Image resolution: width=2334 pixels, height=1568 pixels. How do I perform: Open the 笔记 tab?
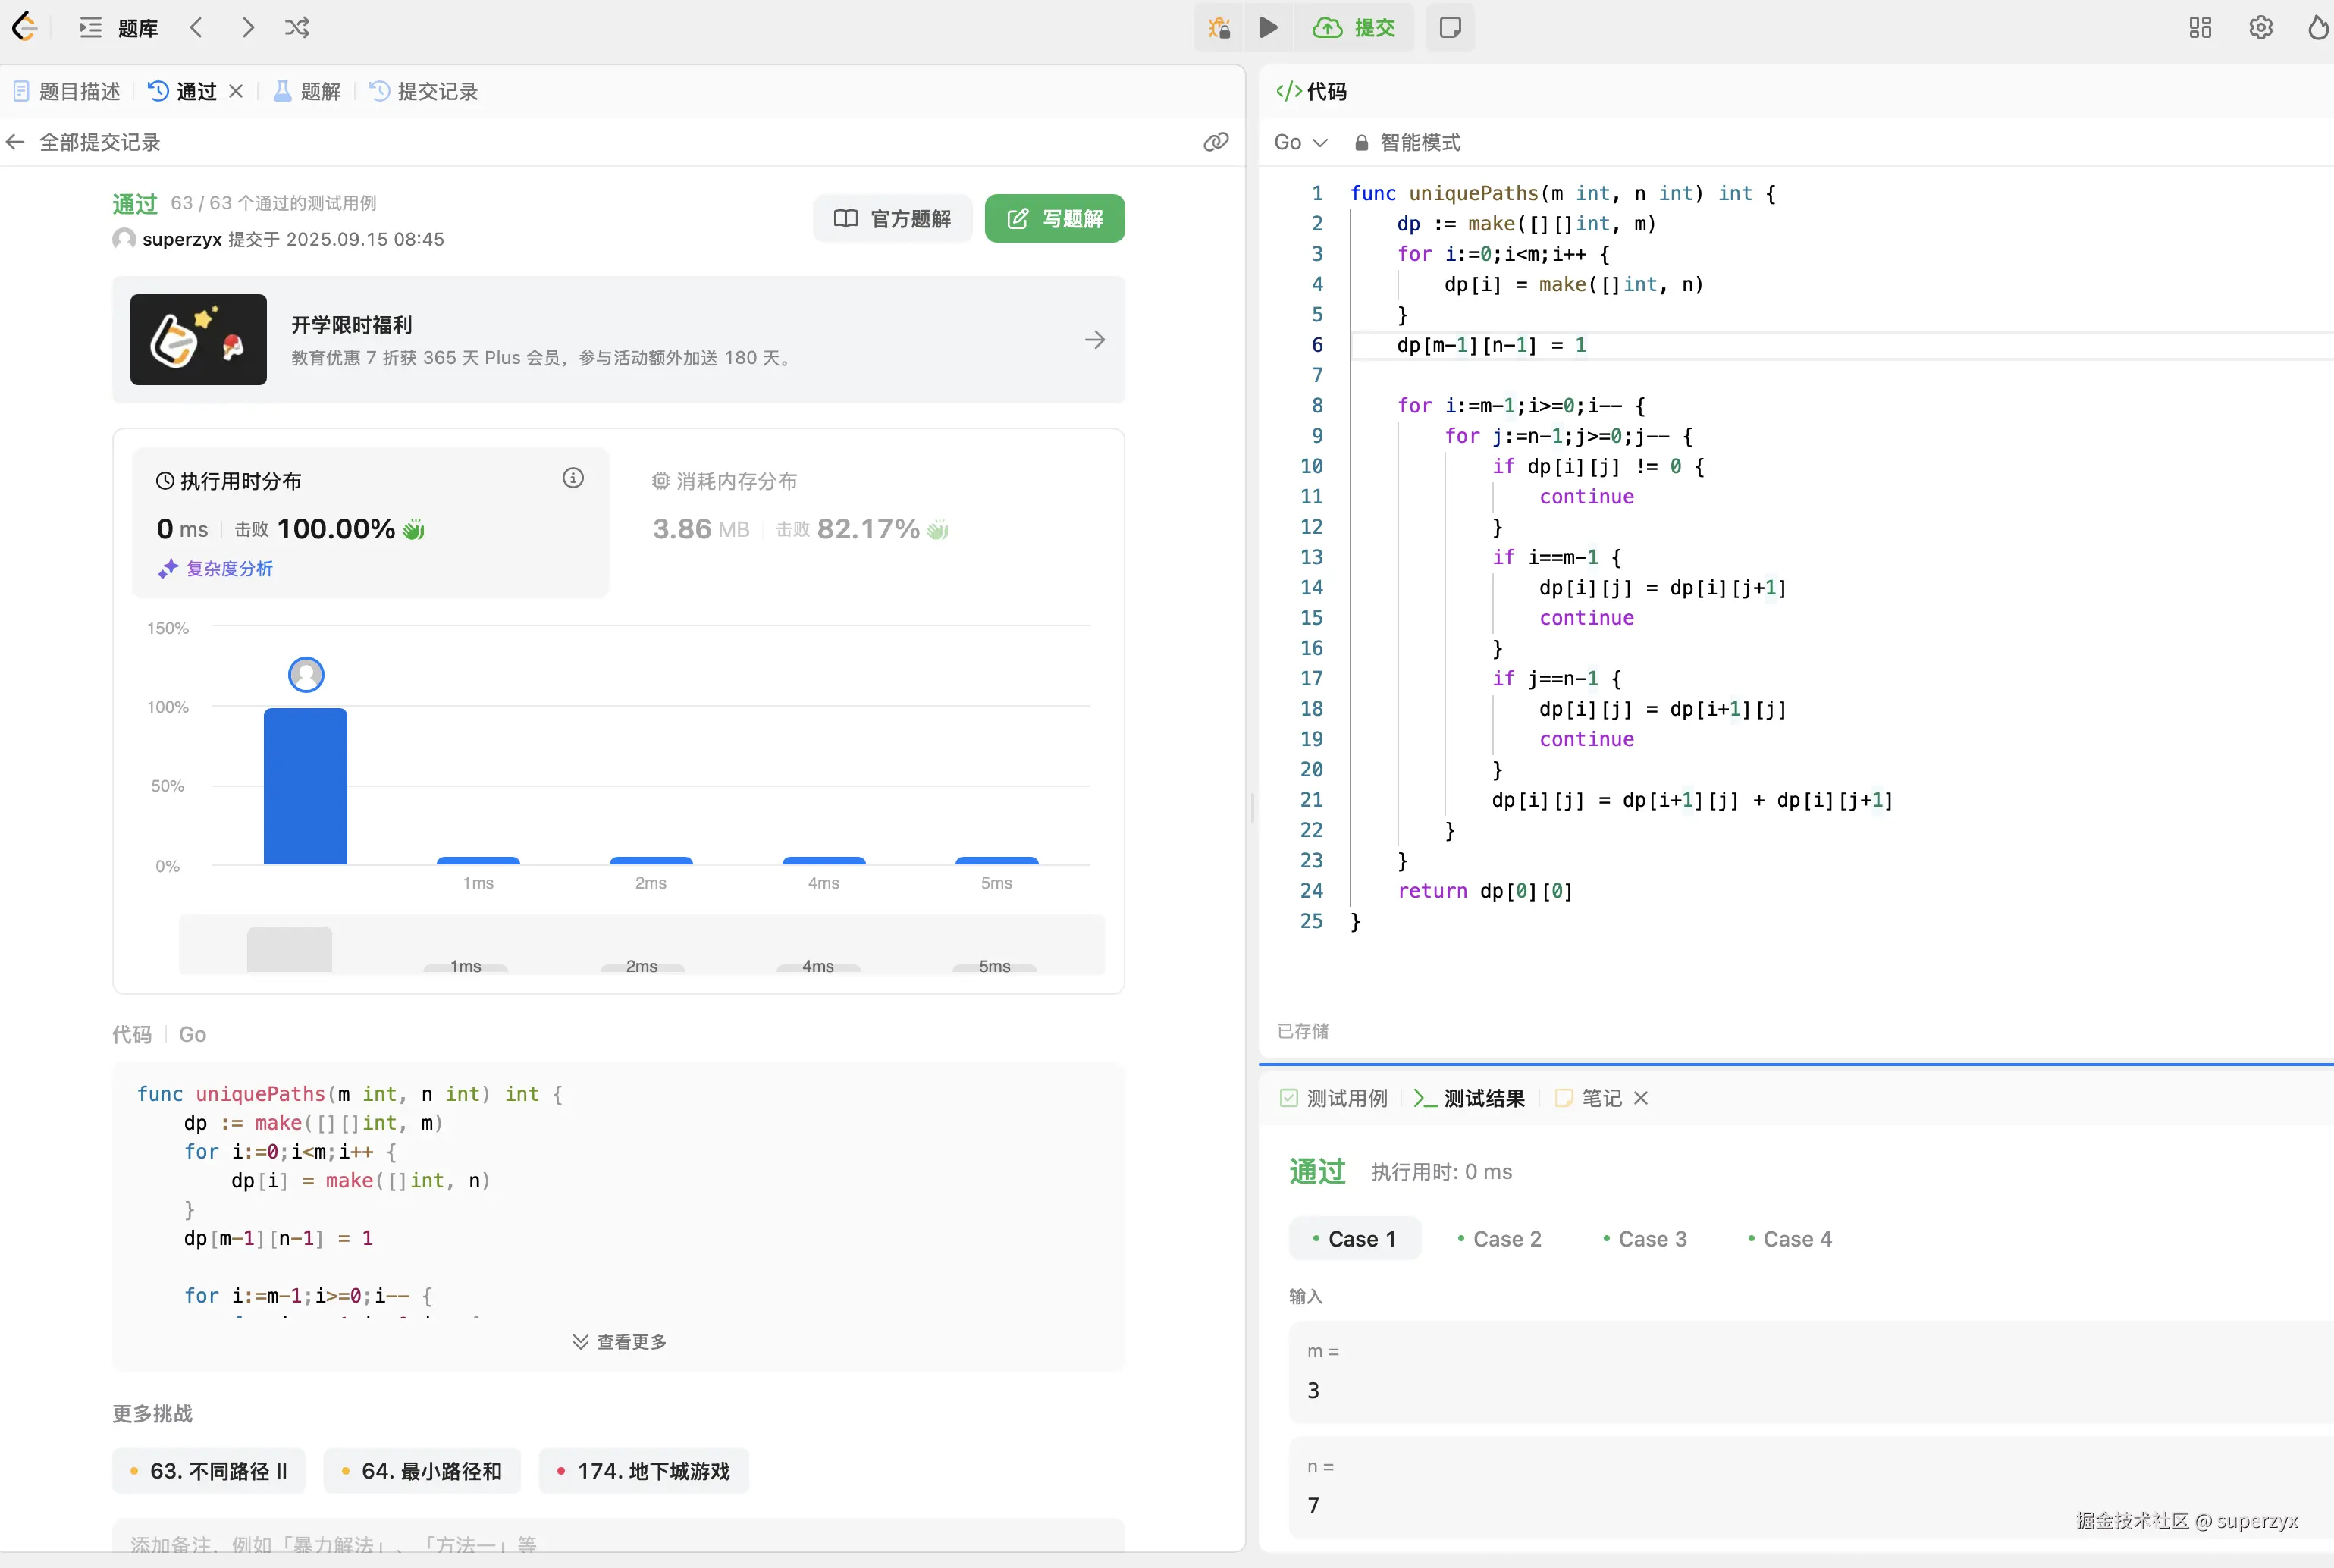(x=1589, y=1098)
